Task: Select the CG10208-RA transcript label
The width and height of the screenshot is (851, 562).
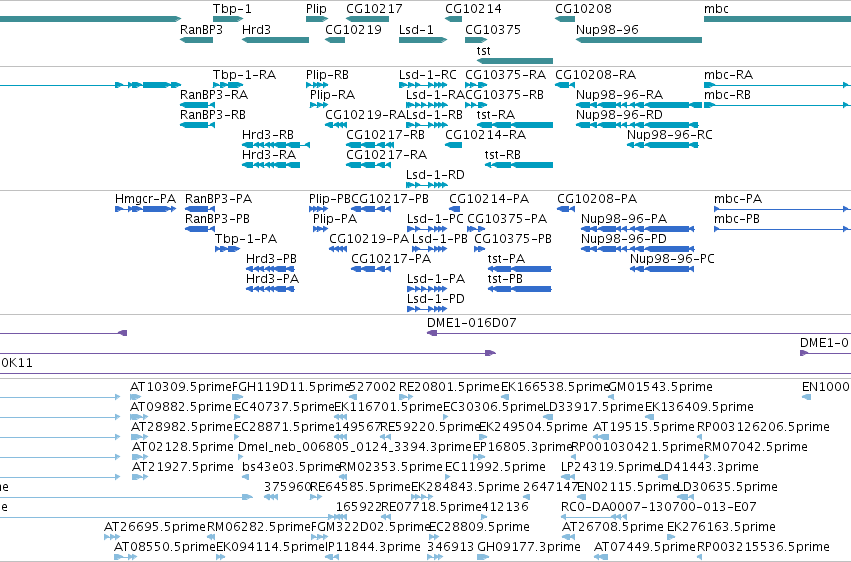Action: tap(595, 74)
